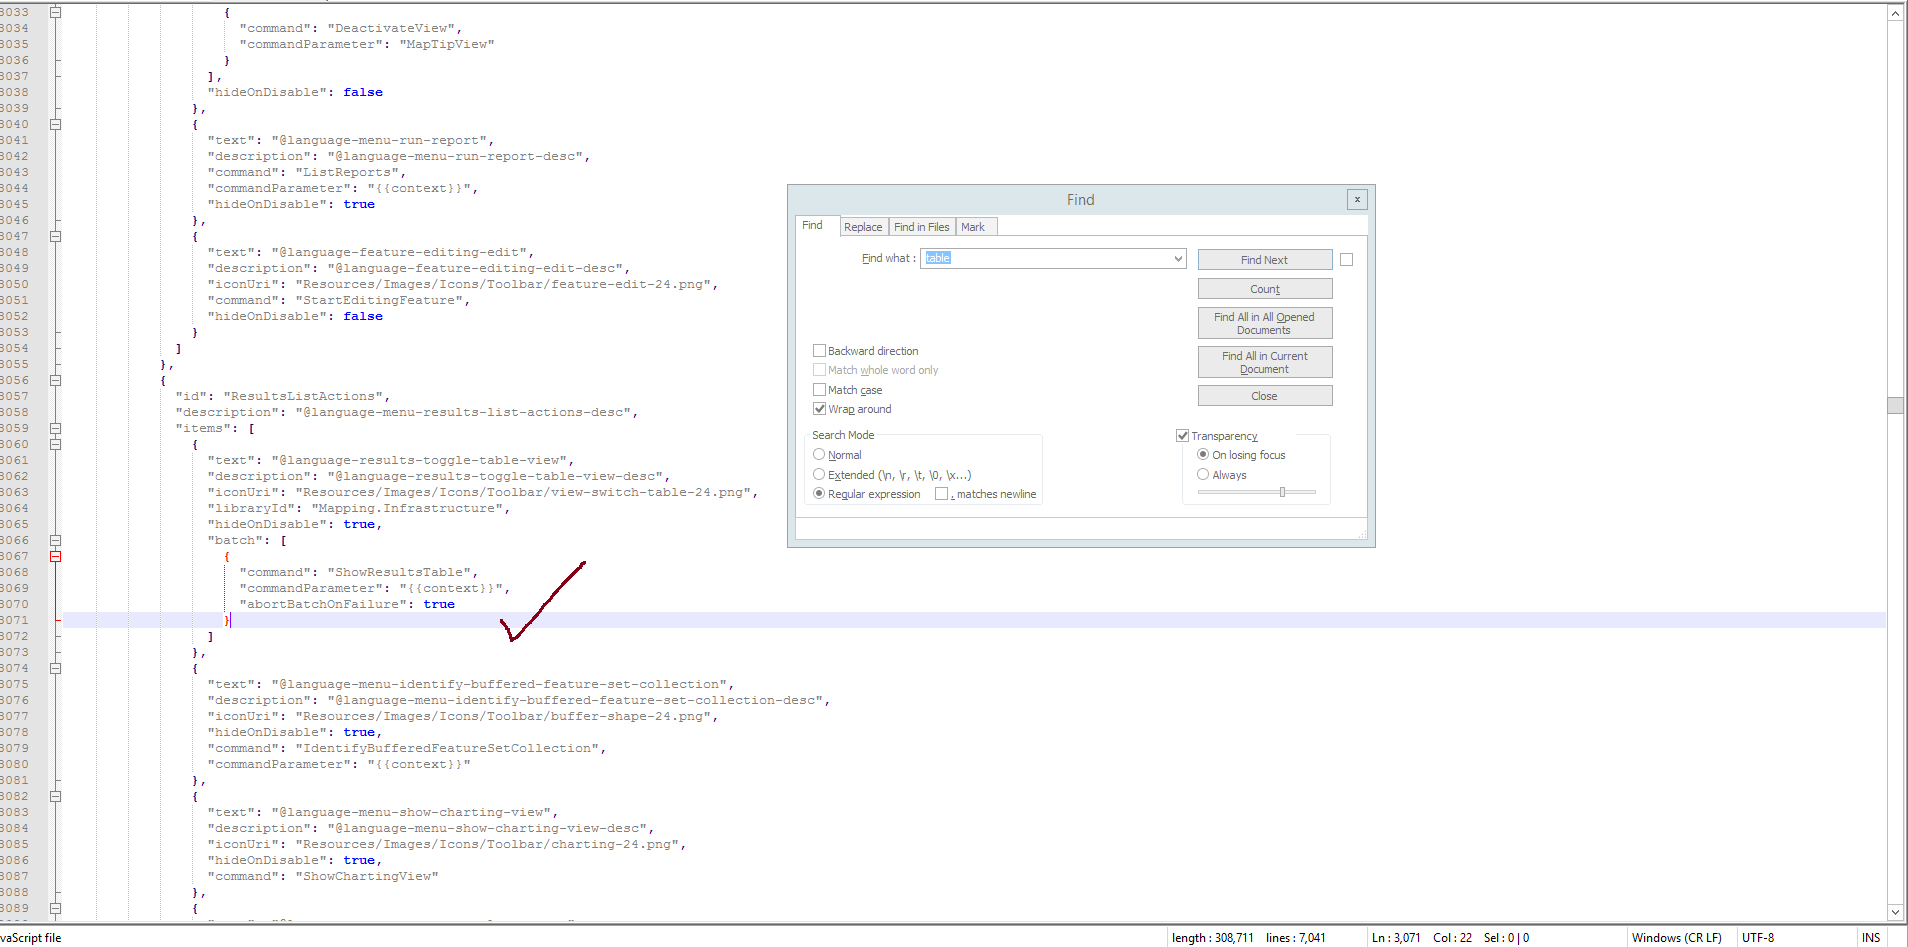Click the "ShowChartingView" command value
Image resolution: width=1908 pixels, height=947 pixels.
(367, 876)
